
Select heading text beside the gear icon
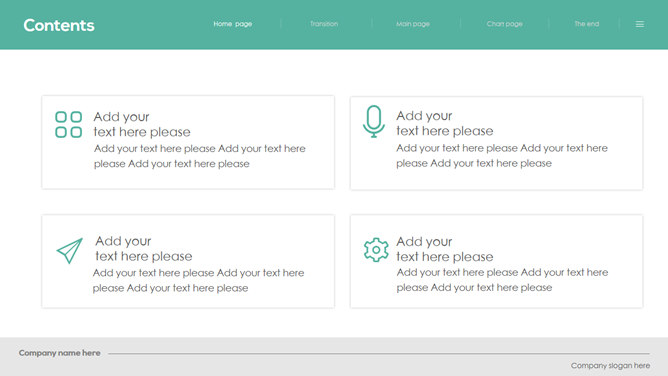tap(445, 249)
